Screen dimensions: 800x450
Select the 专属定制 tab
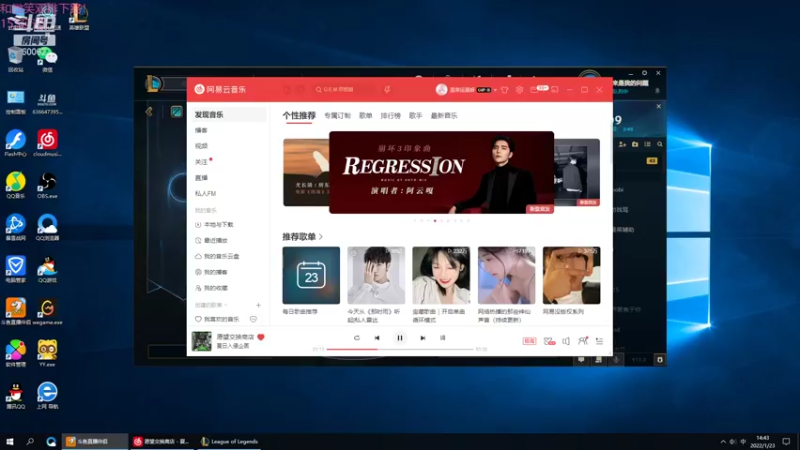[337, 116]
